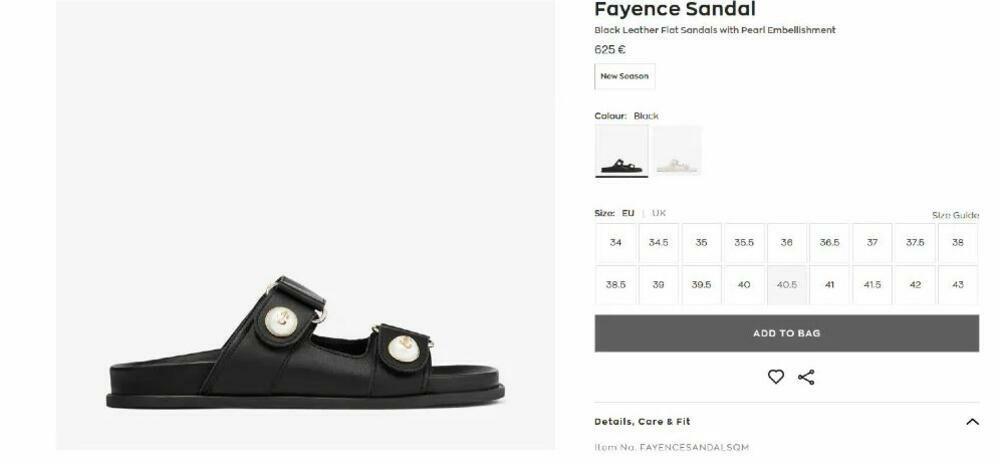
Task: Select size 42
Action: (915, 285)
